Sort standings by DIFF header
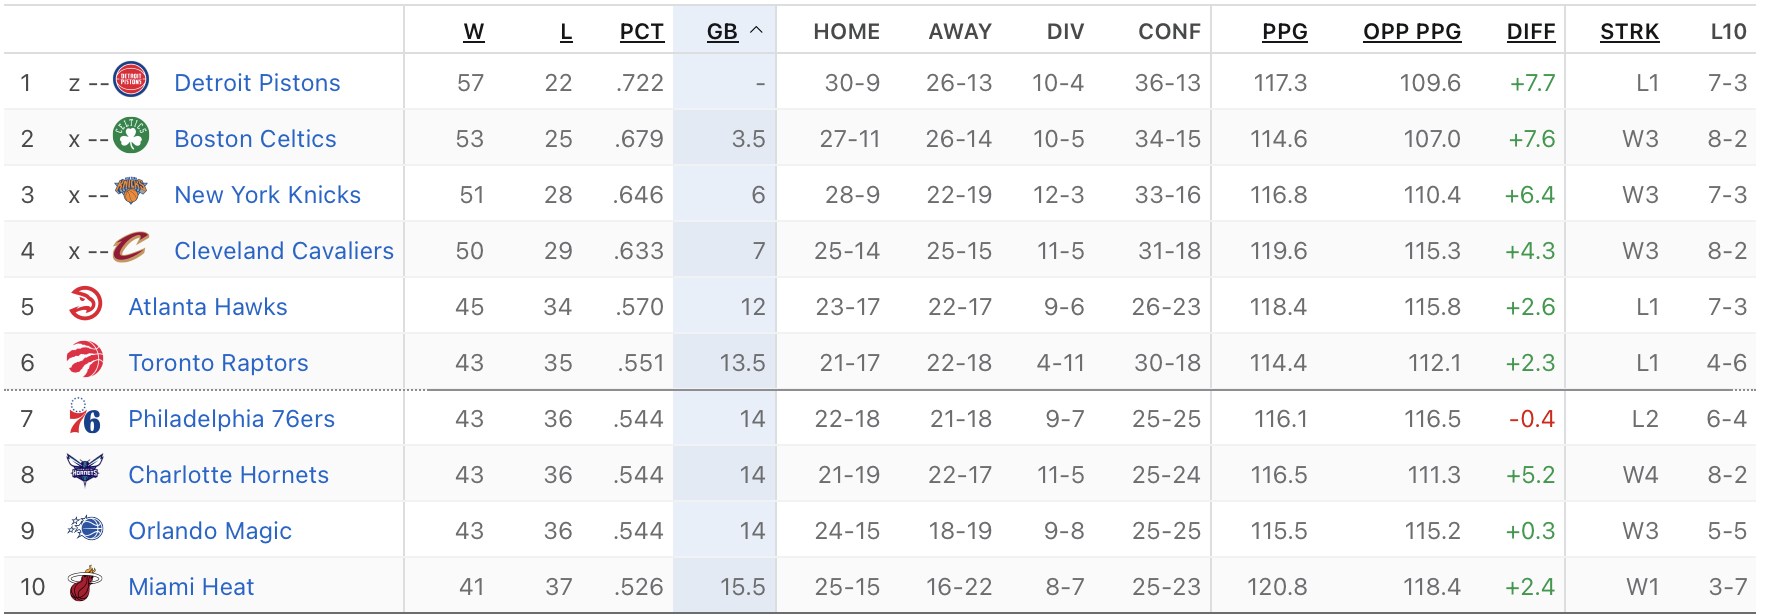 1530,32
